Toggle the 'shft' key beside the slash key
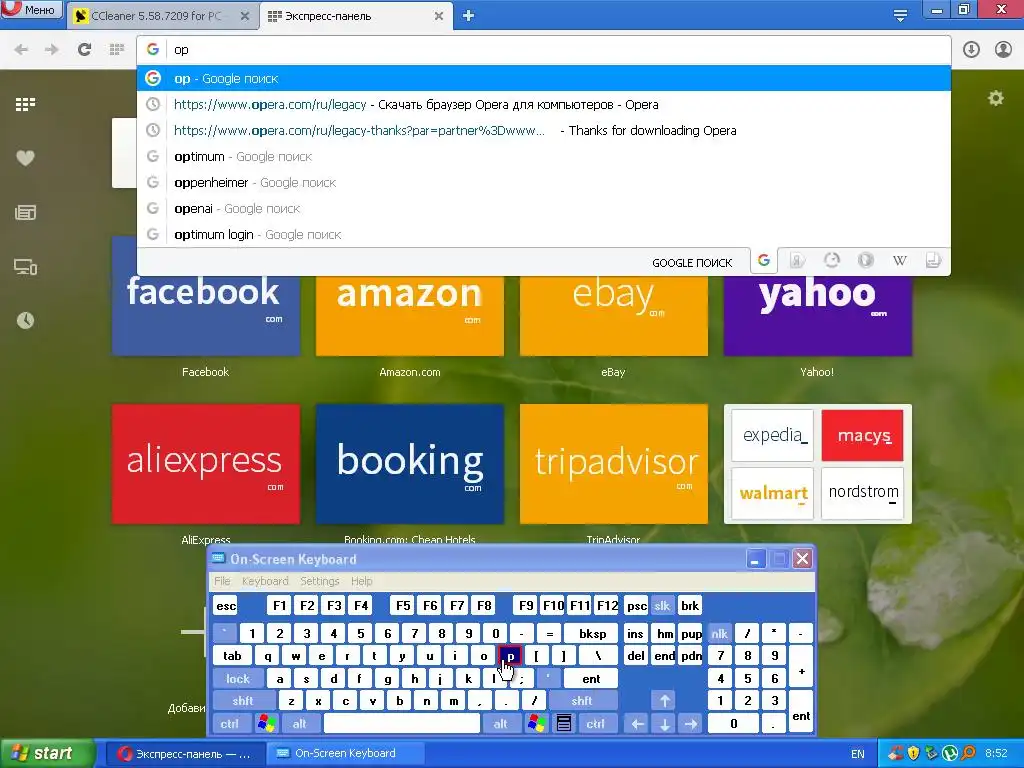Screen dimensions: 1024x768 coord(582,701)
